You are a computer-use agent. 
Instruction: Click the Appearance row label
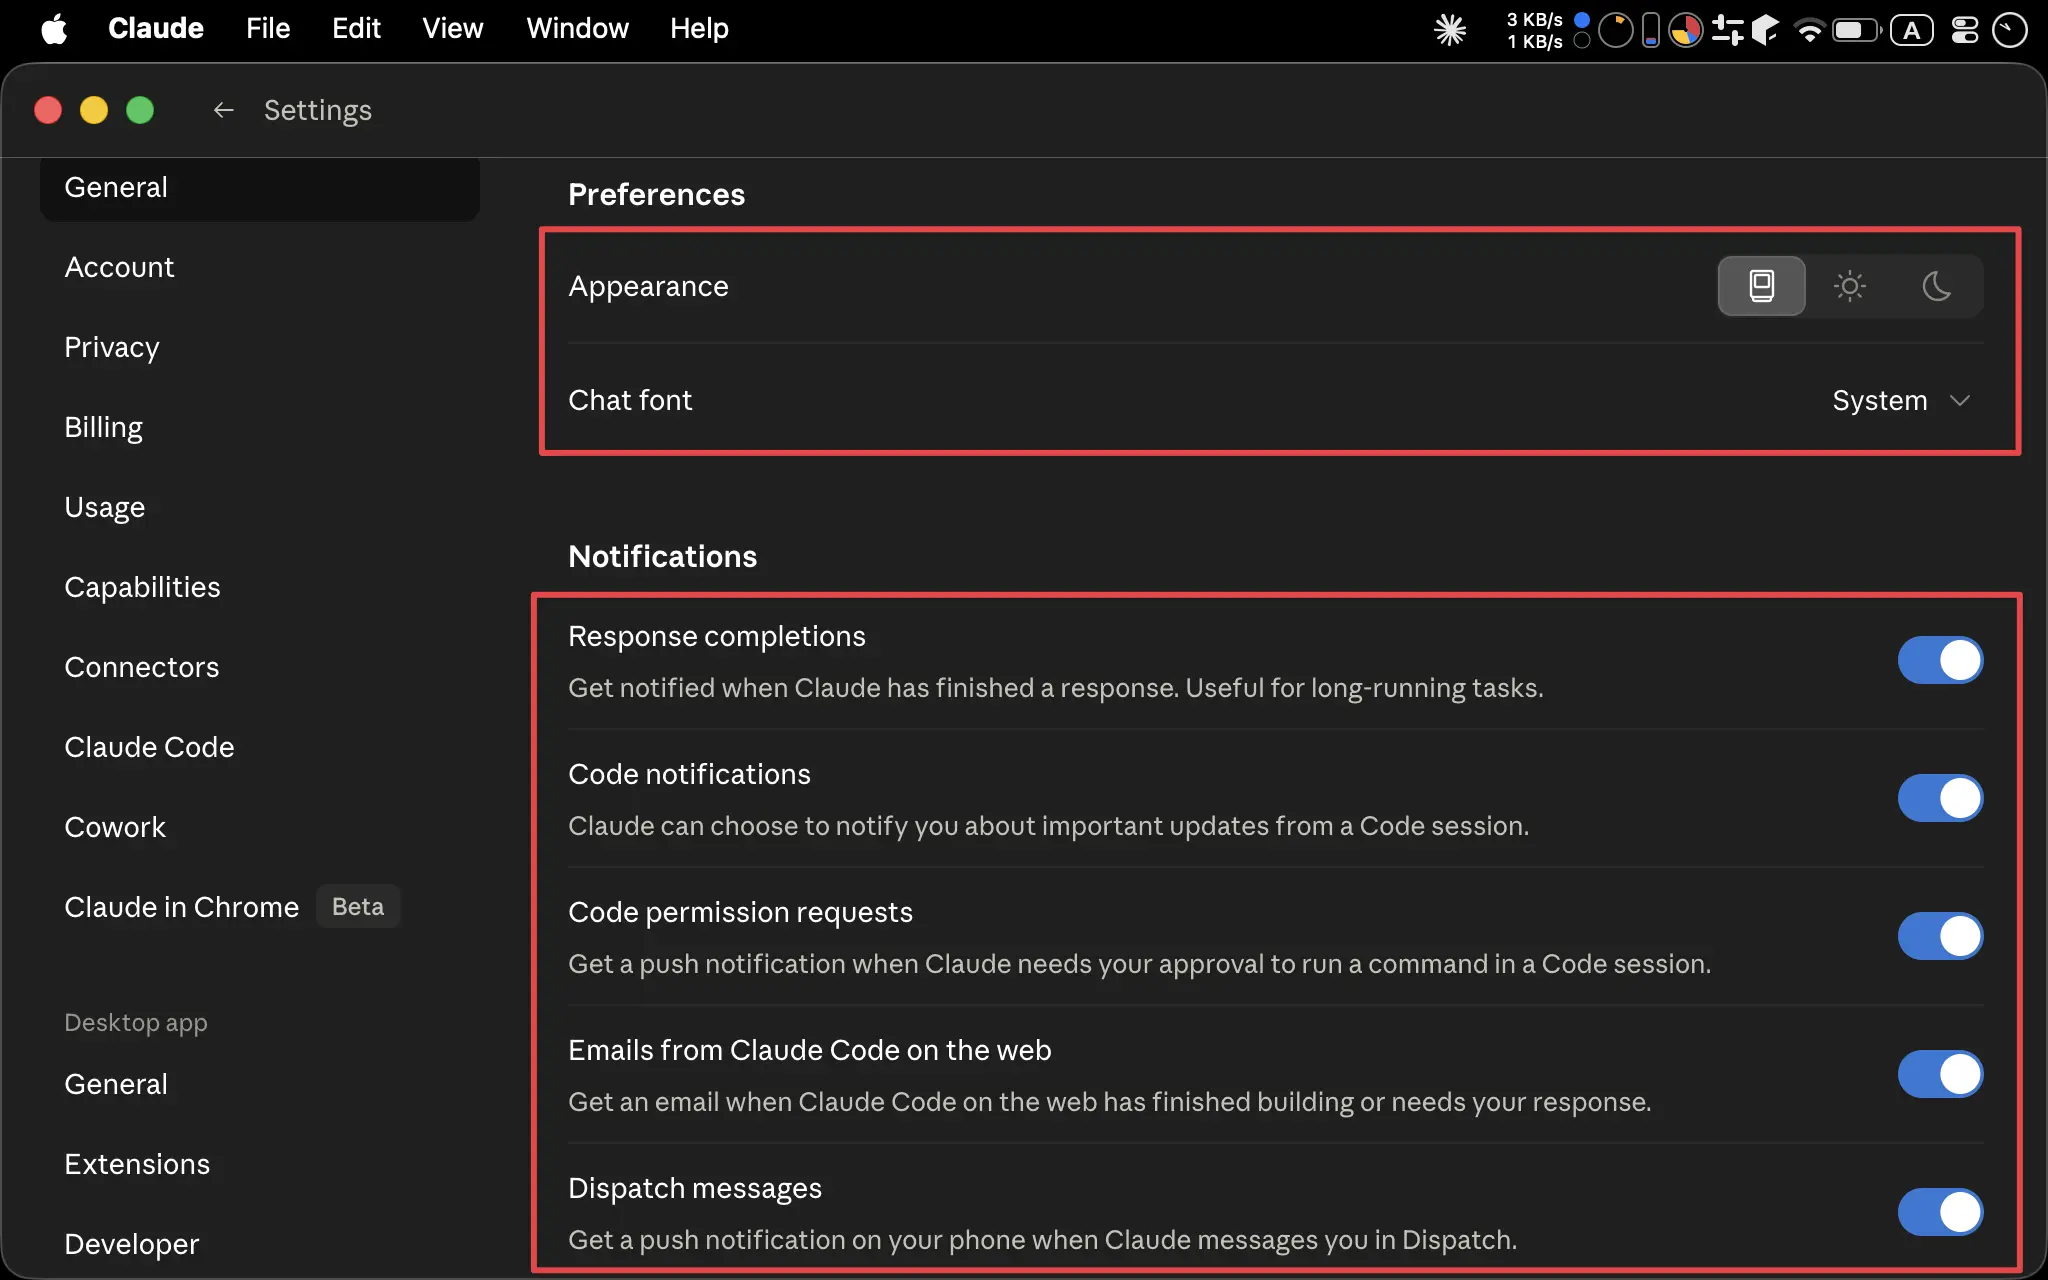[648, 286]
